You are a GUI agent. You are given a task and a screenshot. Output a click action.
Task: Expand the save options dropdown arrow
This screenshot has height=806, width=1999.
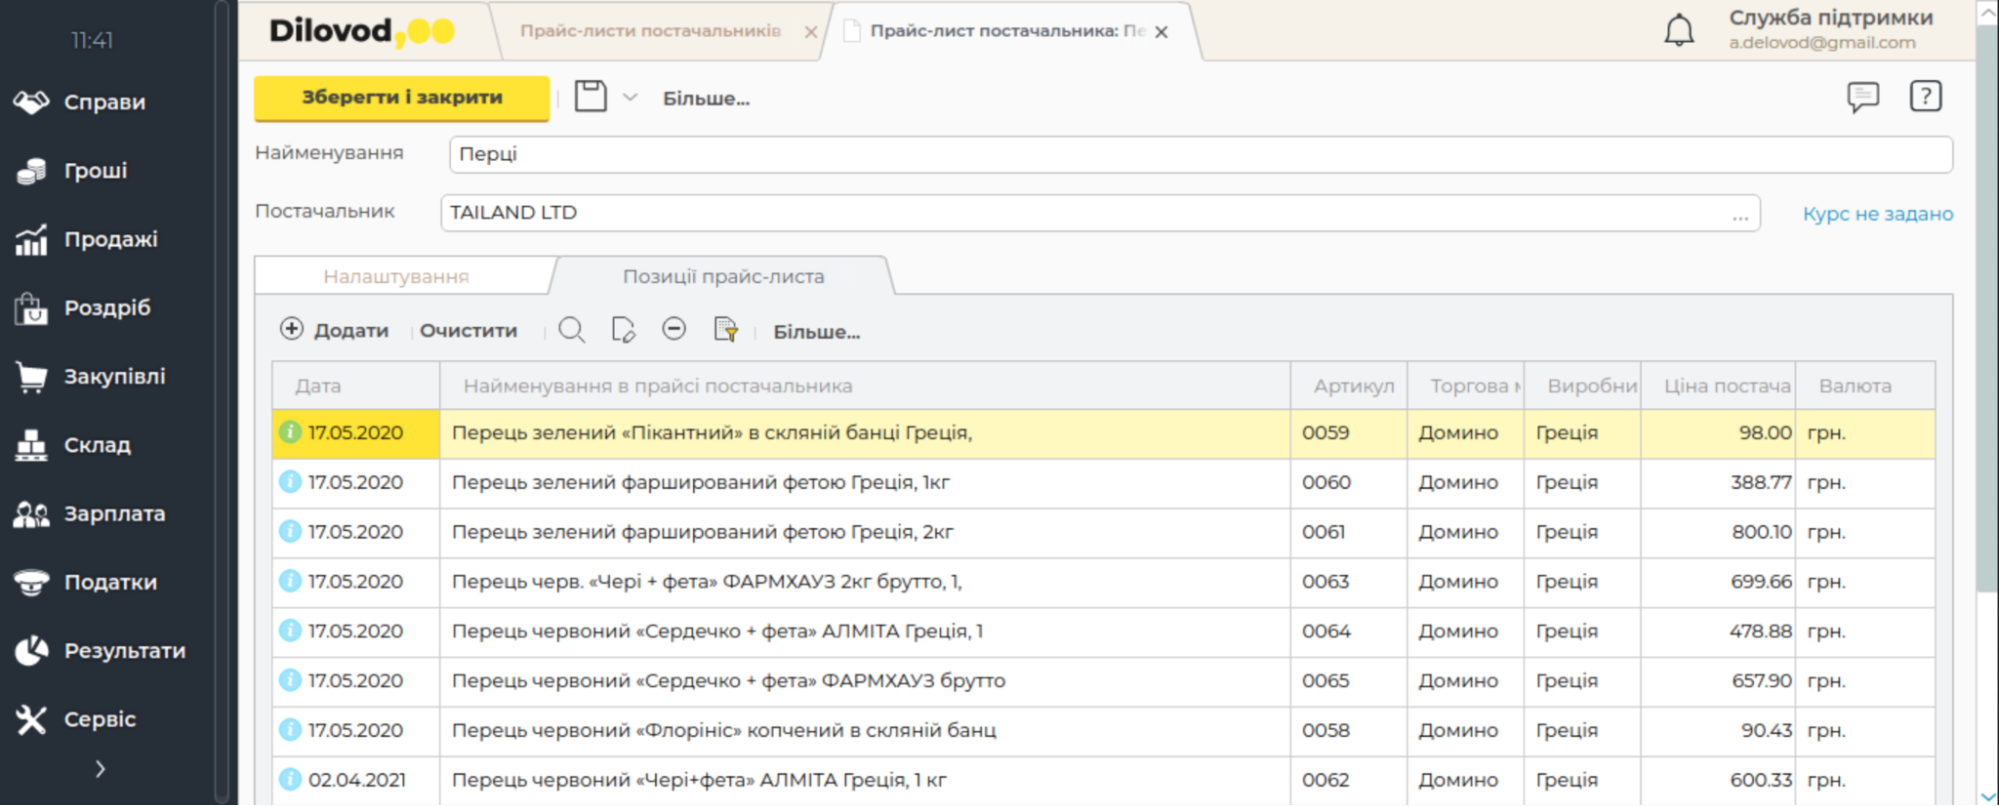click(x=630, y=98)
